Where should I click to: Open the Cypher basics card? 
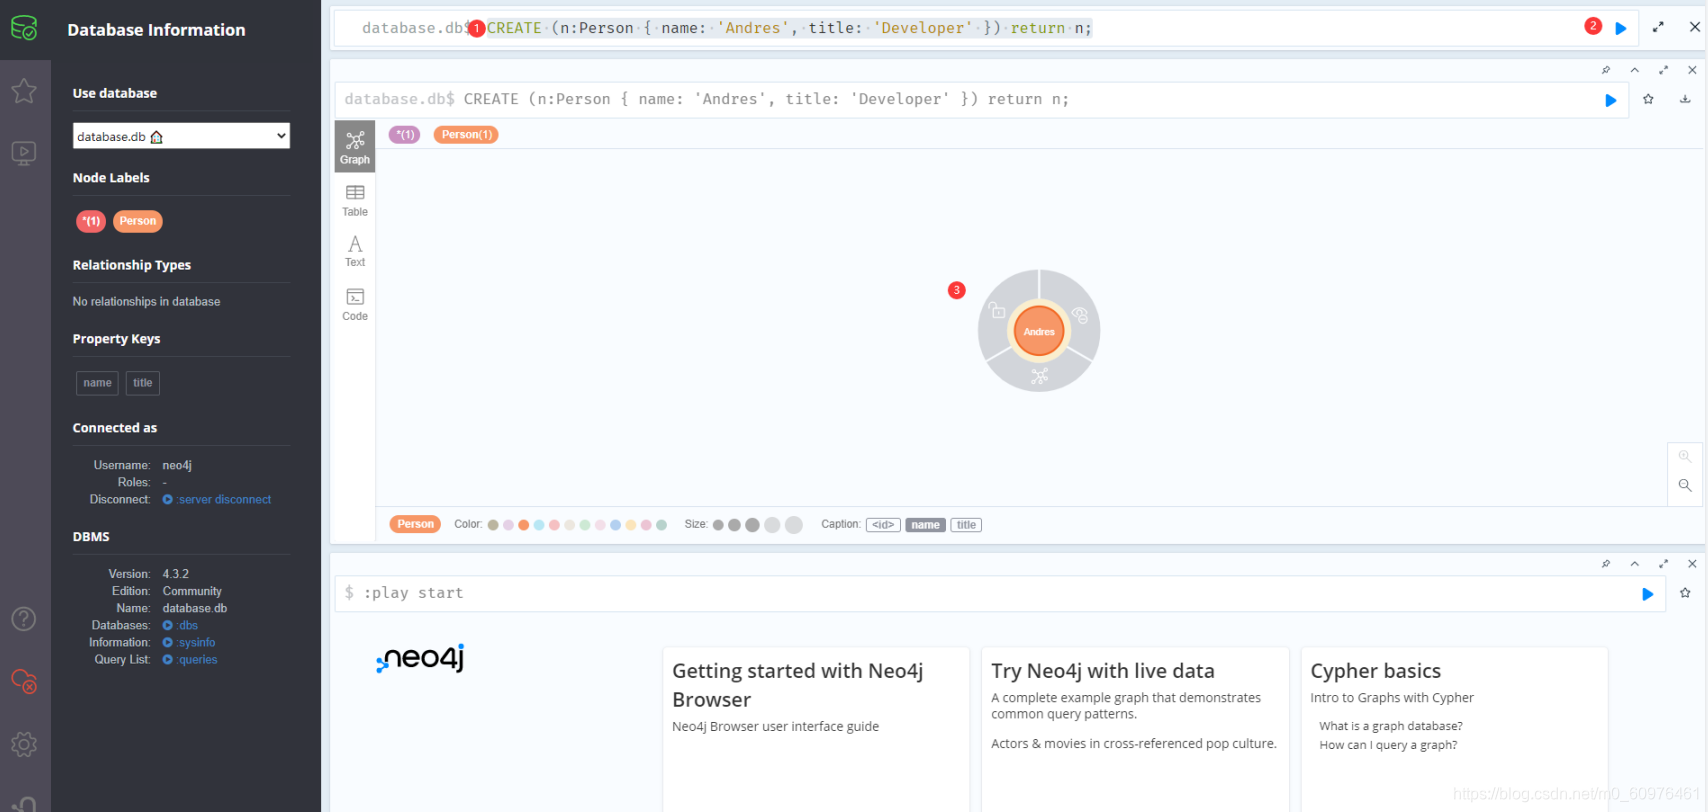pos(1454,729)
